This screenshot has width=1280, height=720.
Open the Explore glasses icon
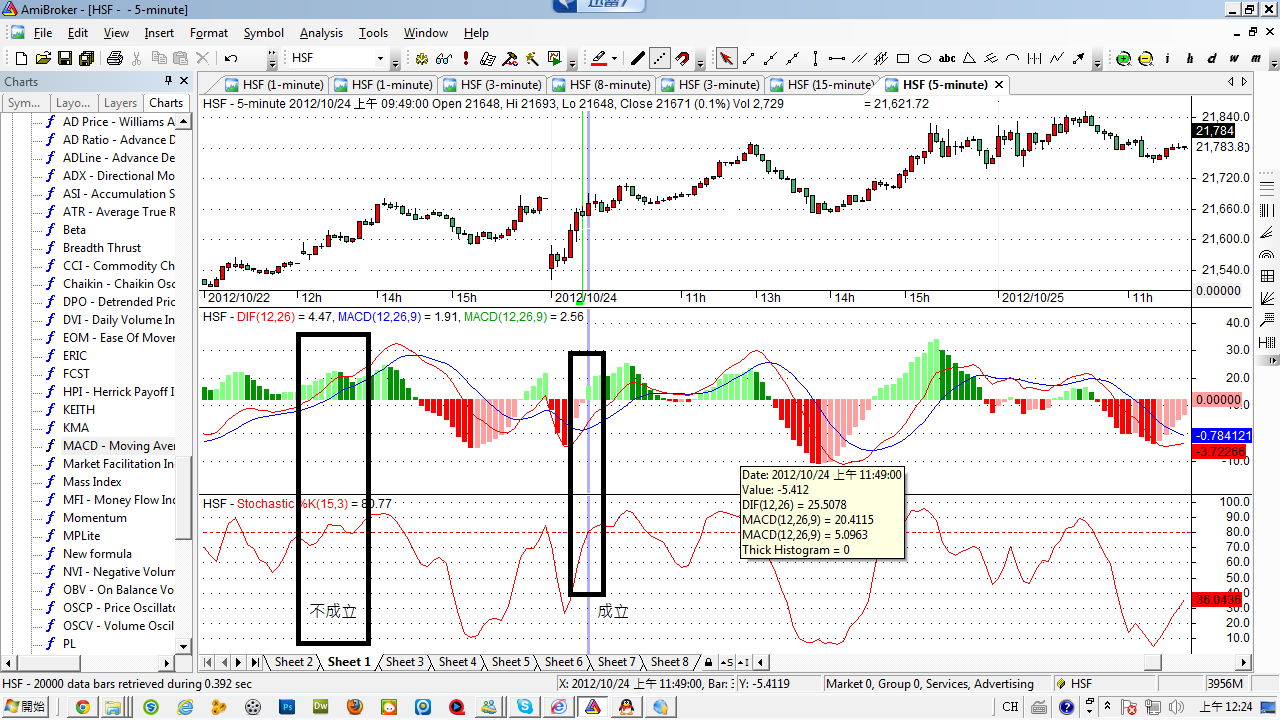point(443,58)
